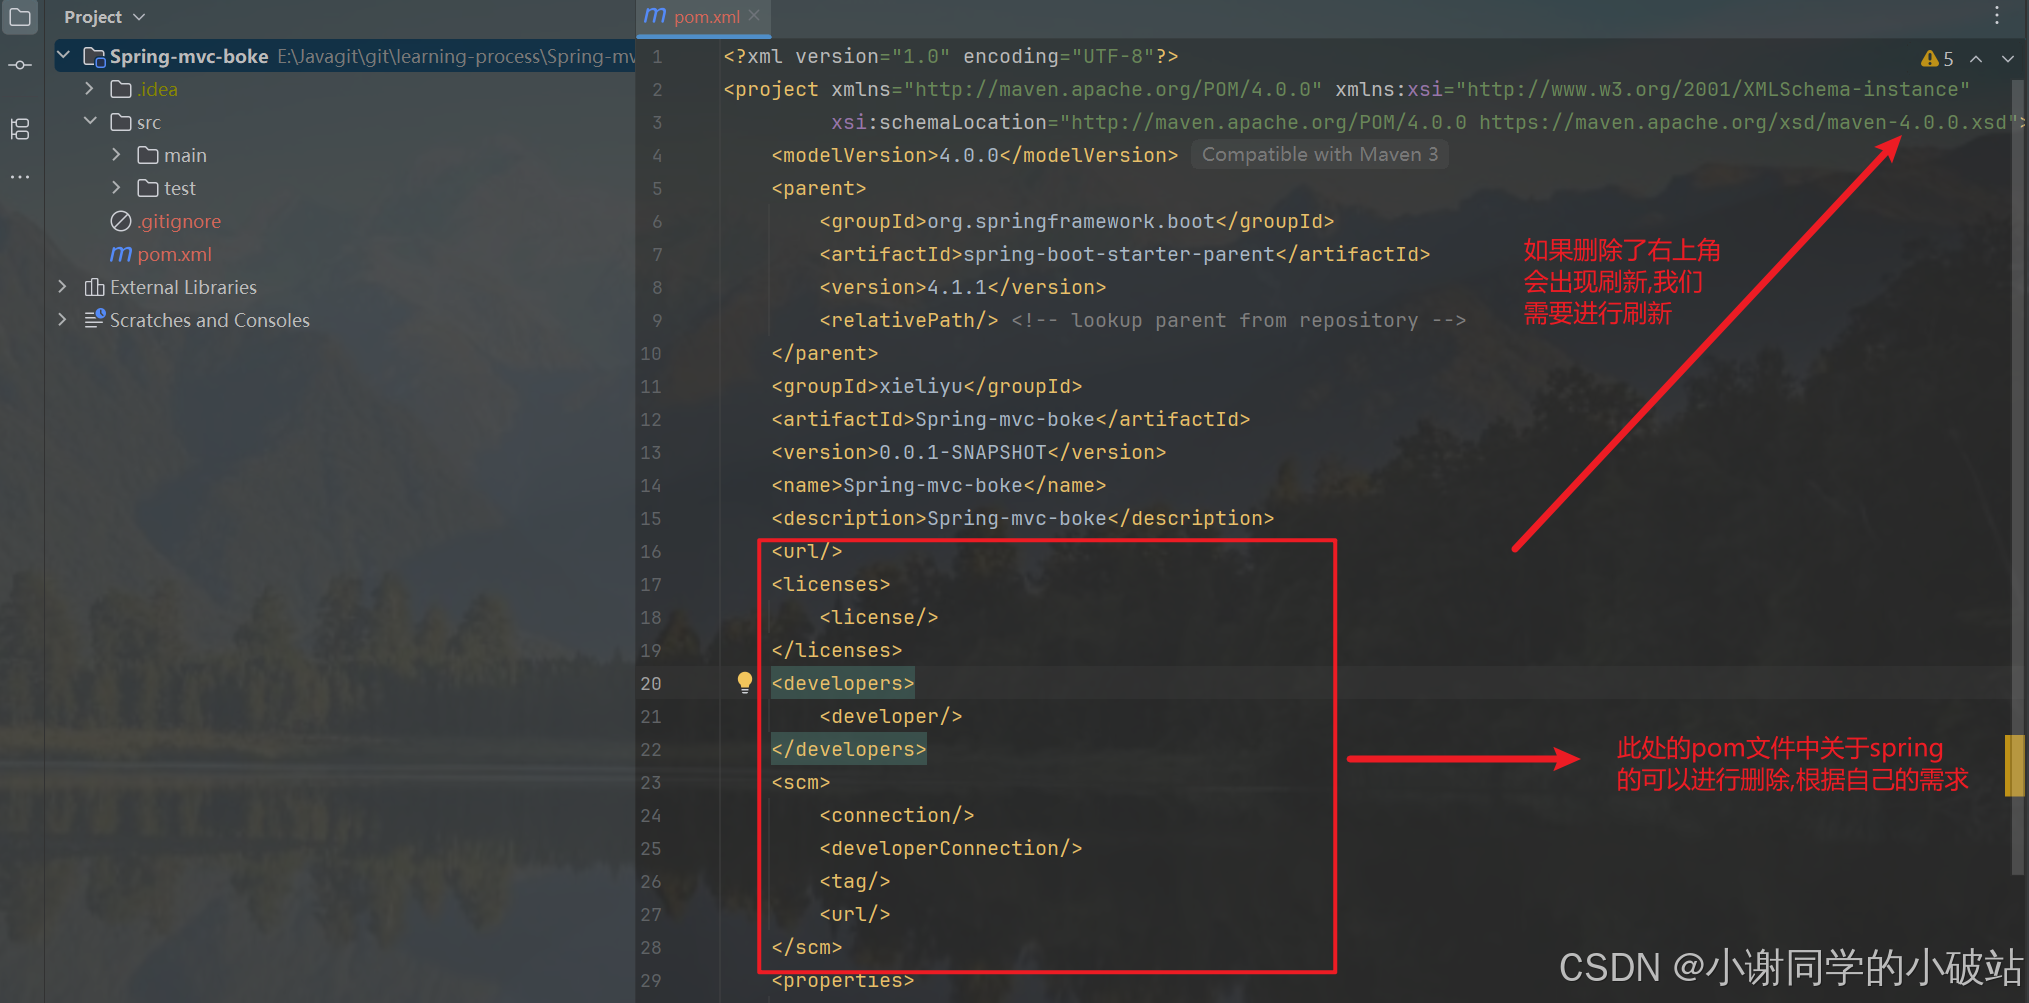Image resolution: width=2029 pixels, height=1003 pixels.
Task: Show more tool windows ellipsis
Action: [x=20, y=177]
